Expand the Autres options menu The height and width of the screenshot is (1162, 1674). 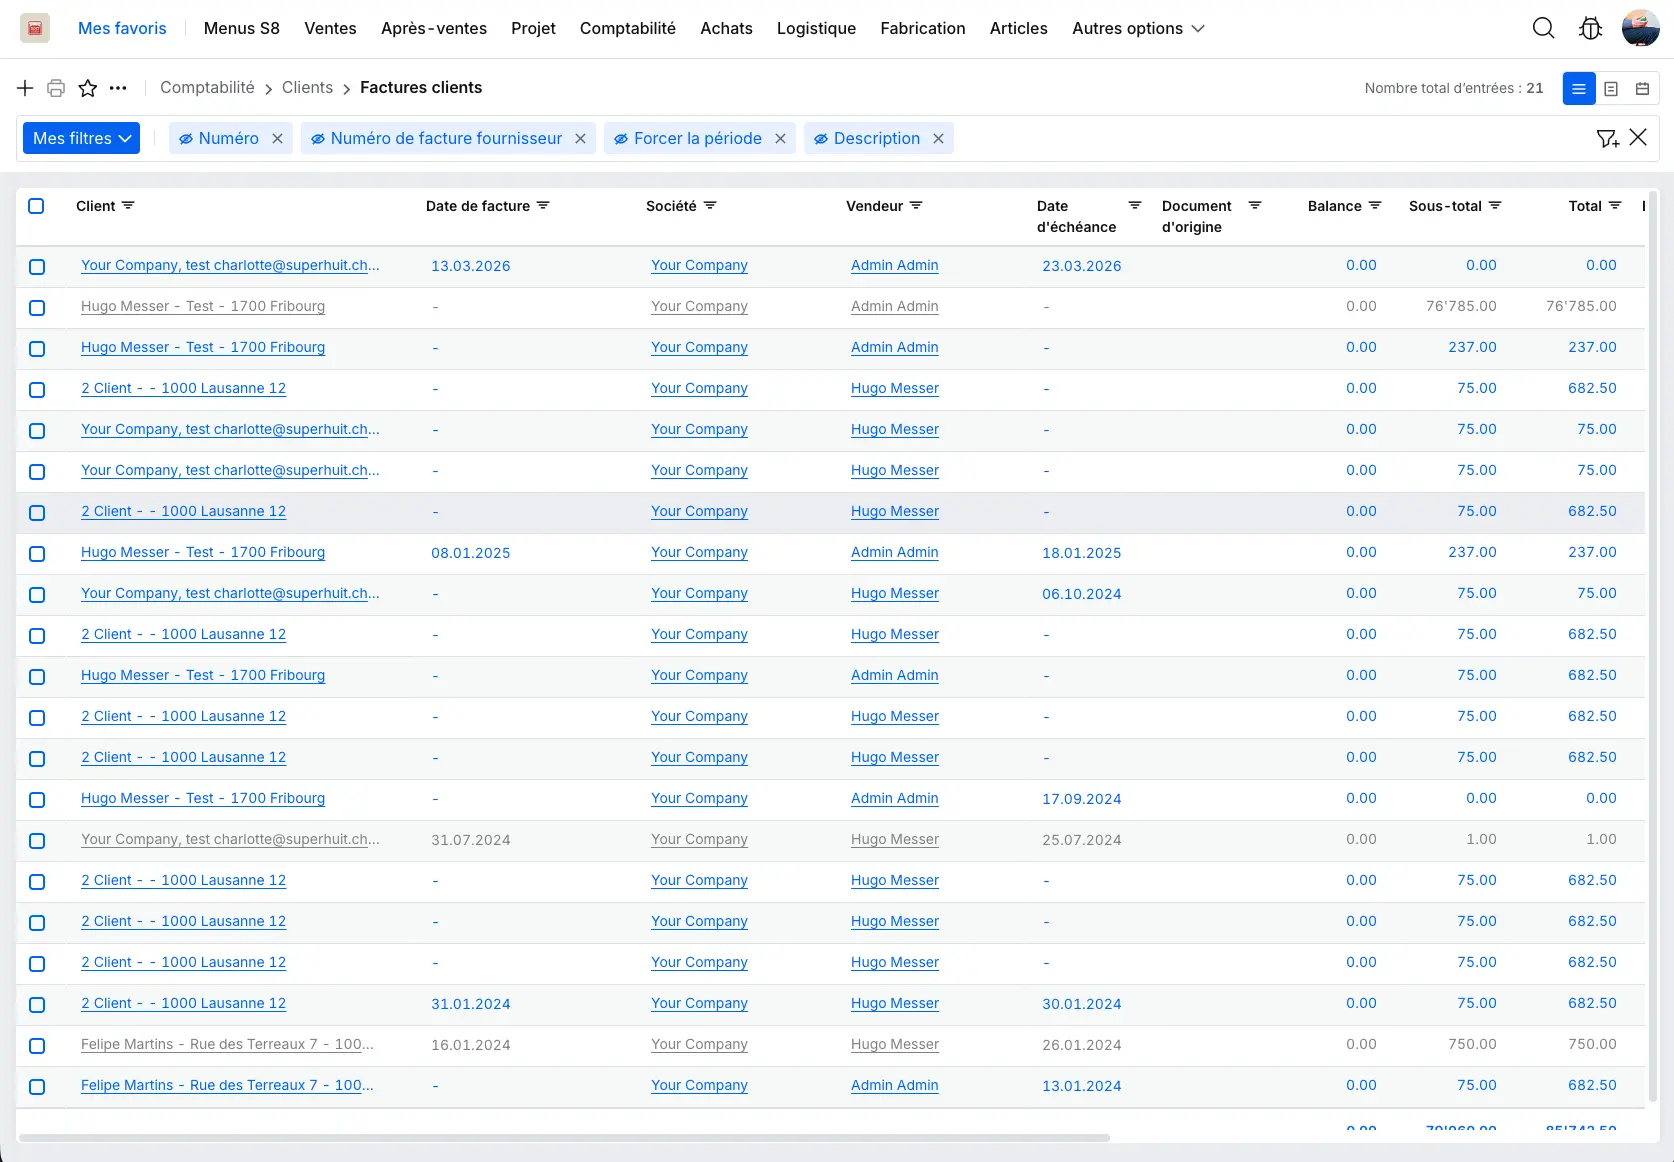click(1138, 28)
